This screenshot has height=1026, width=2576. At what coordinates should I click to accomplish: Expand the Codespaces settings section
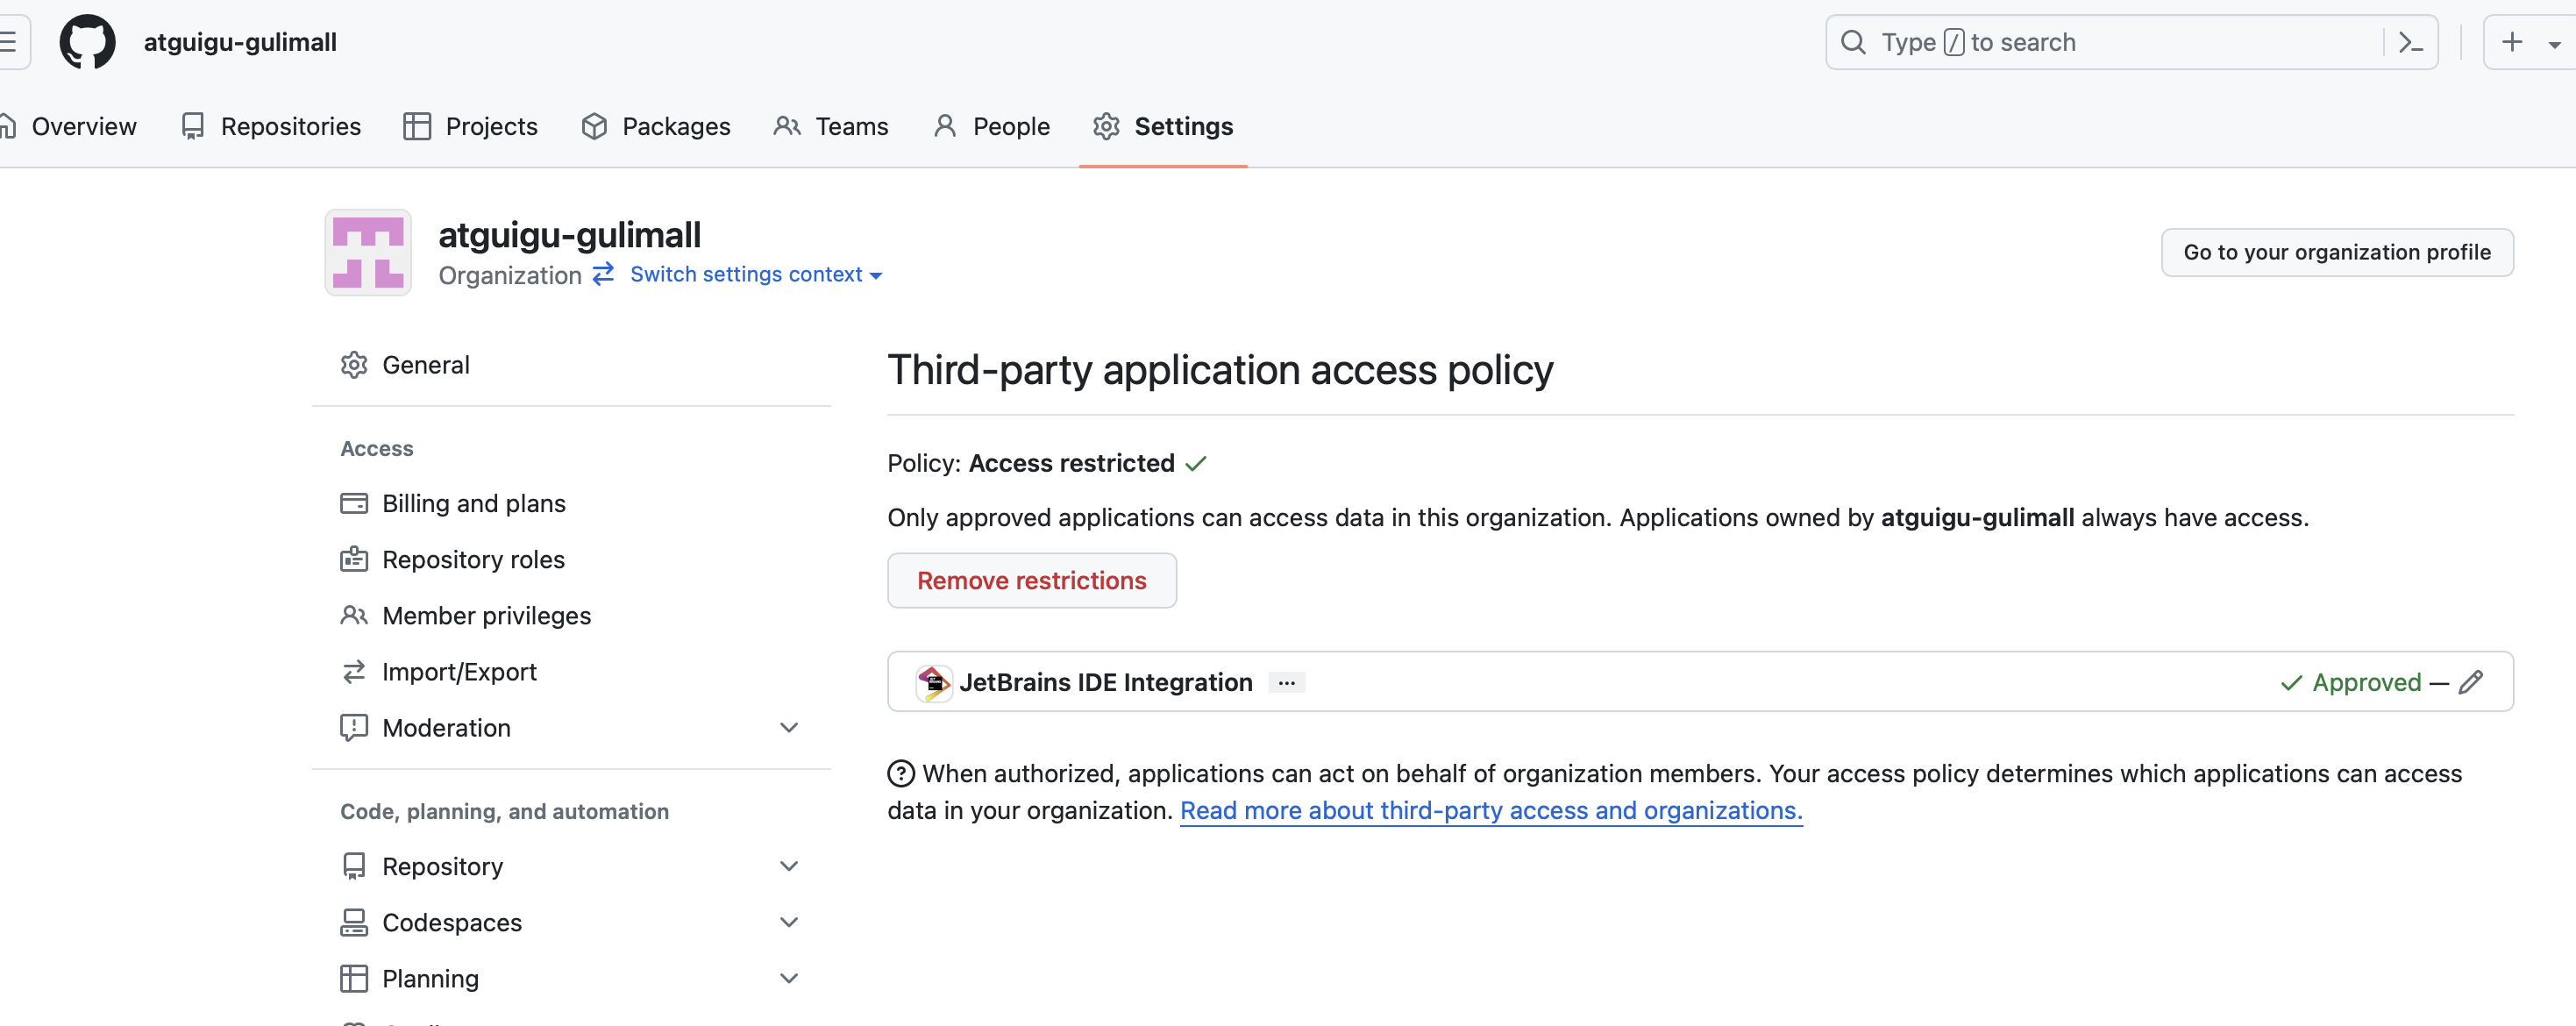pyautogui.click(x=788, y=922)
